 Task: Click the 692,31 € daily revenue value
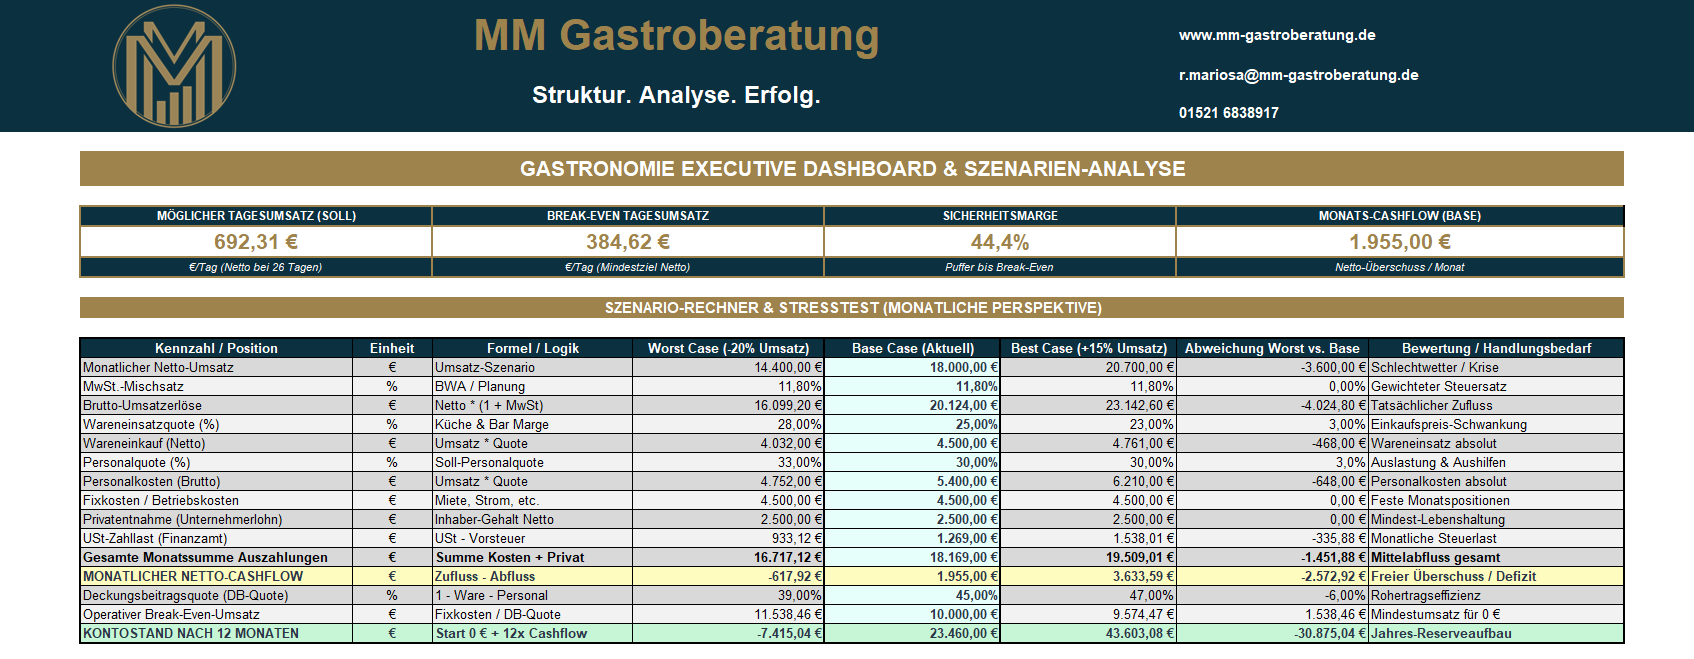pyautogui.click(x=256, y=242)
